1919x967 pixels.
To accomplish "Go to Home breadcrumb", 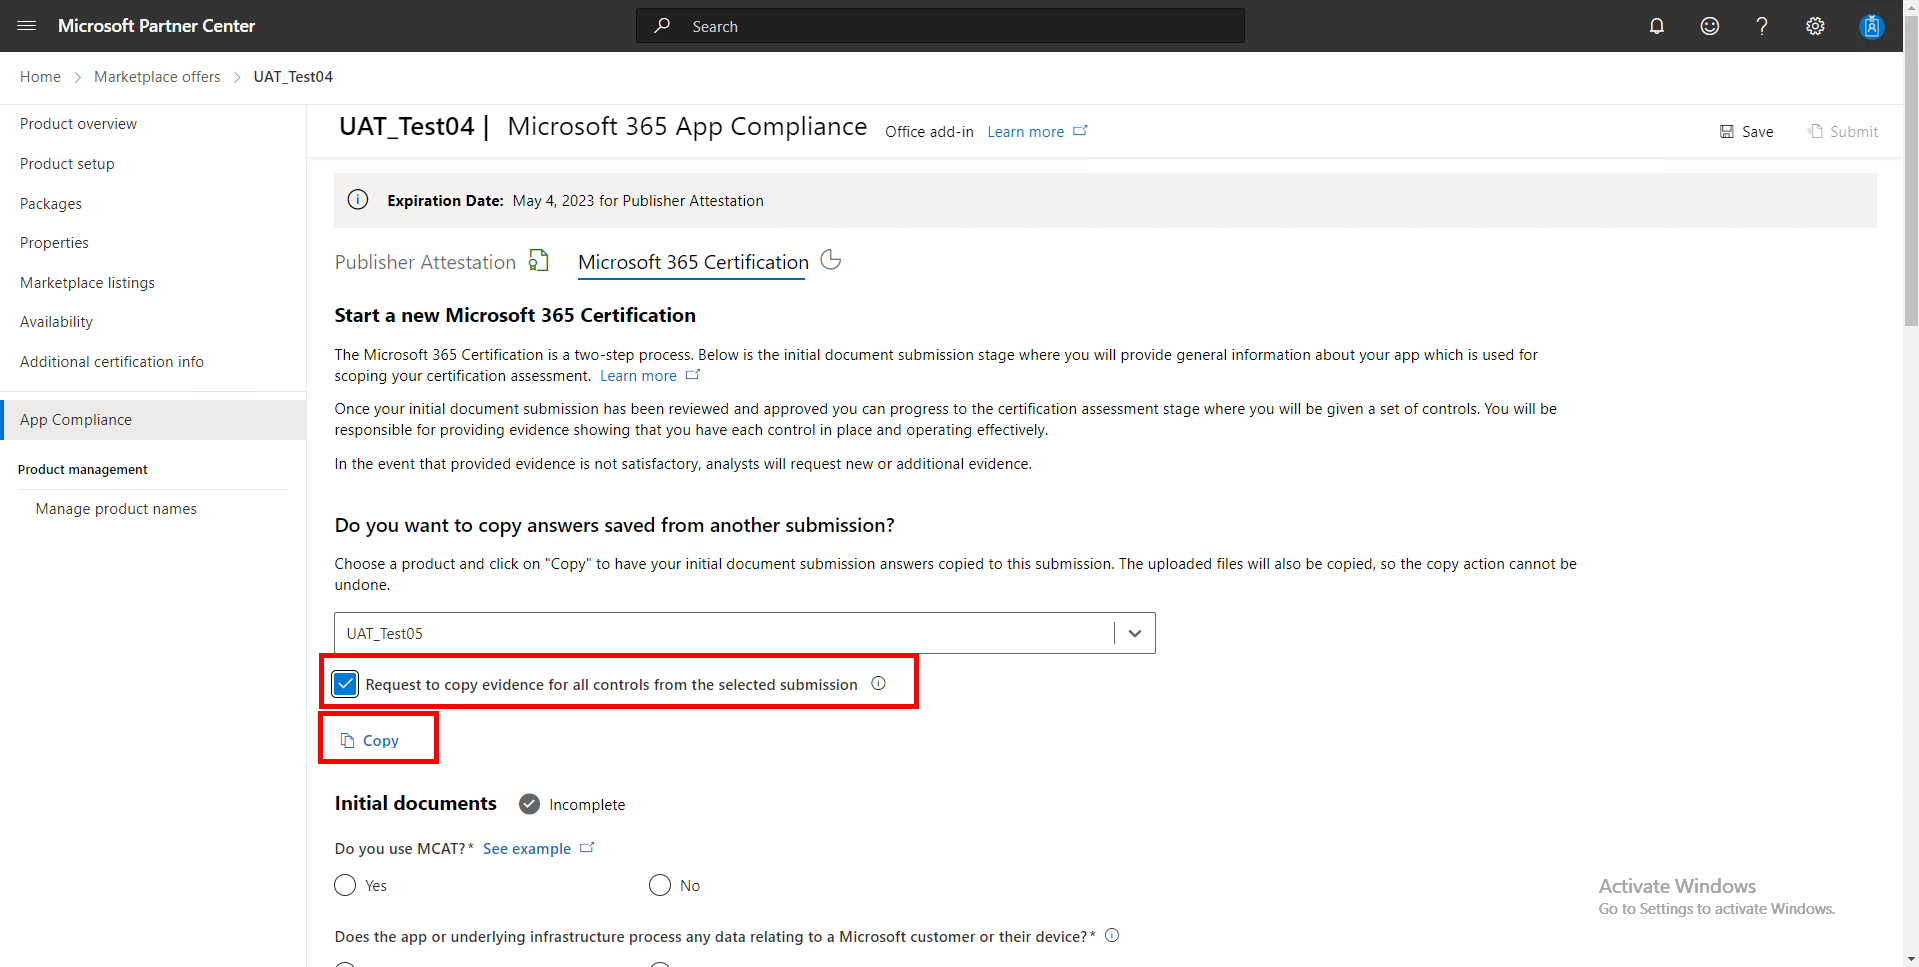I will [x=40, y=77].
